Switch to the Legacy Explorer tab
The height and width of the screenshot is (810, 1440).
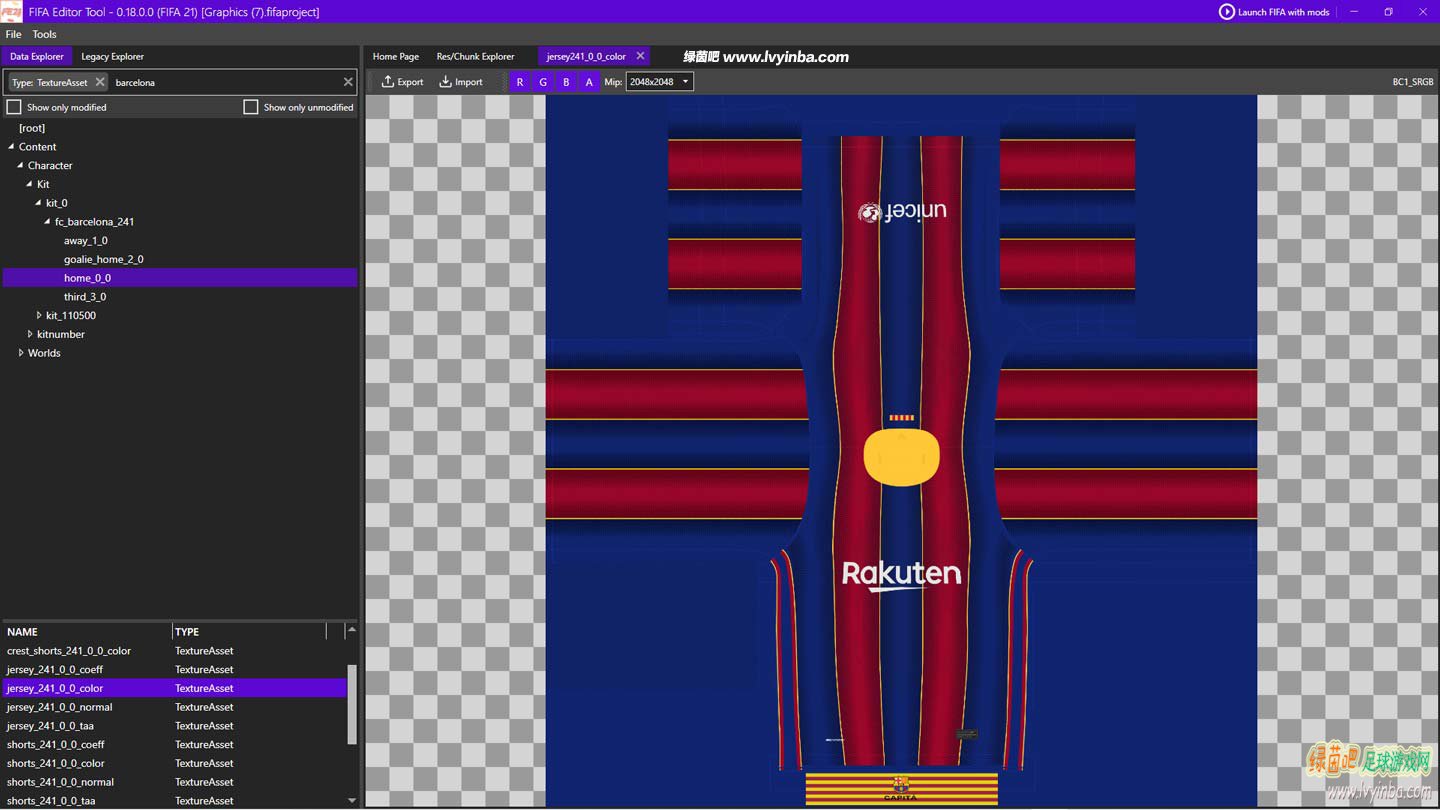[x=112, y=57]
